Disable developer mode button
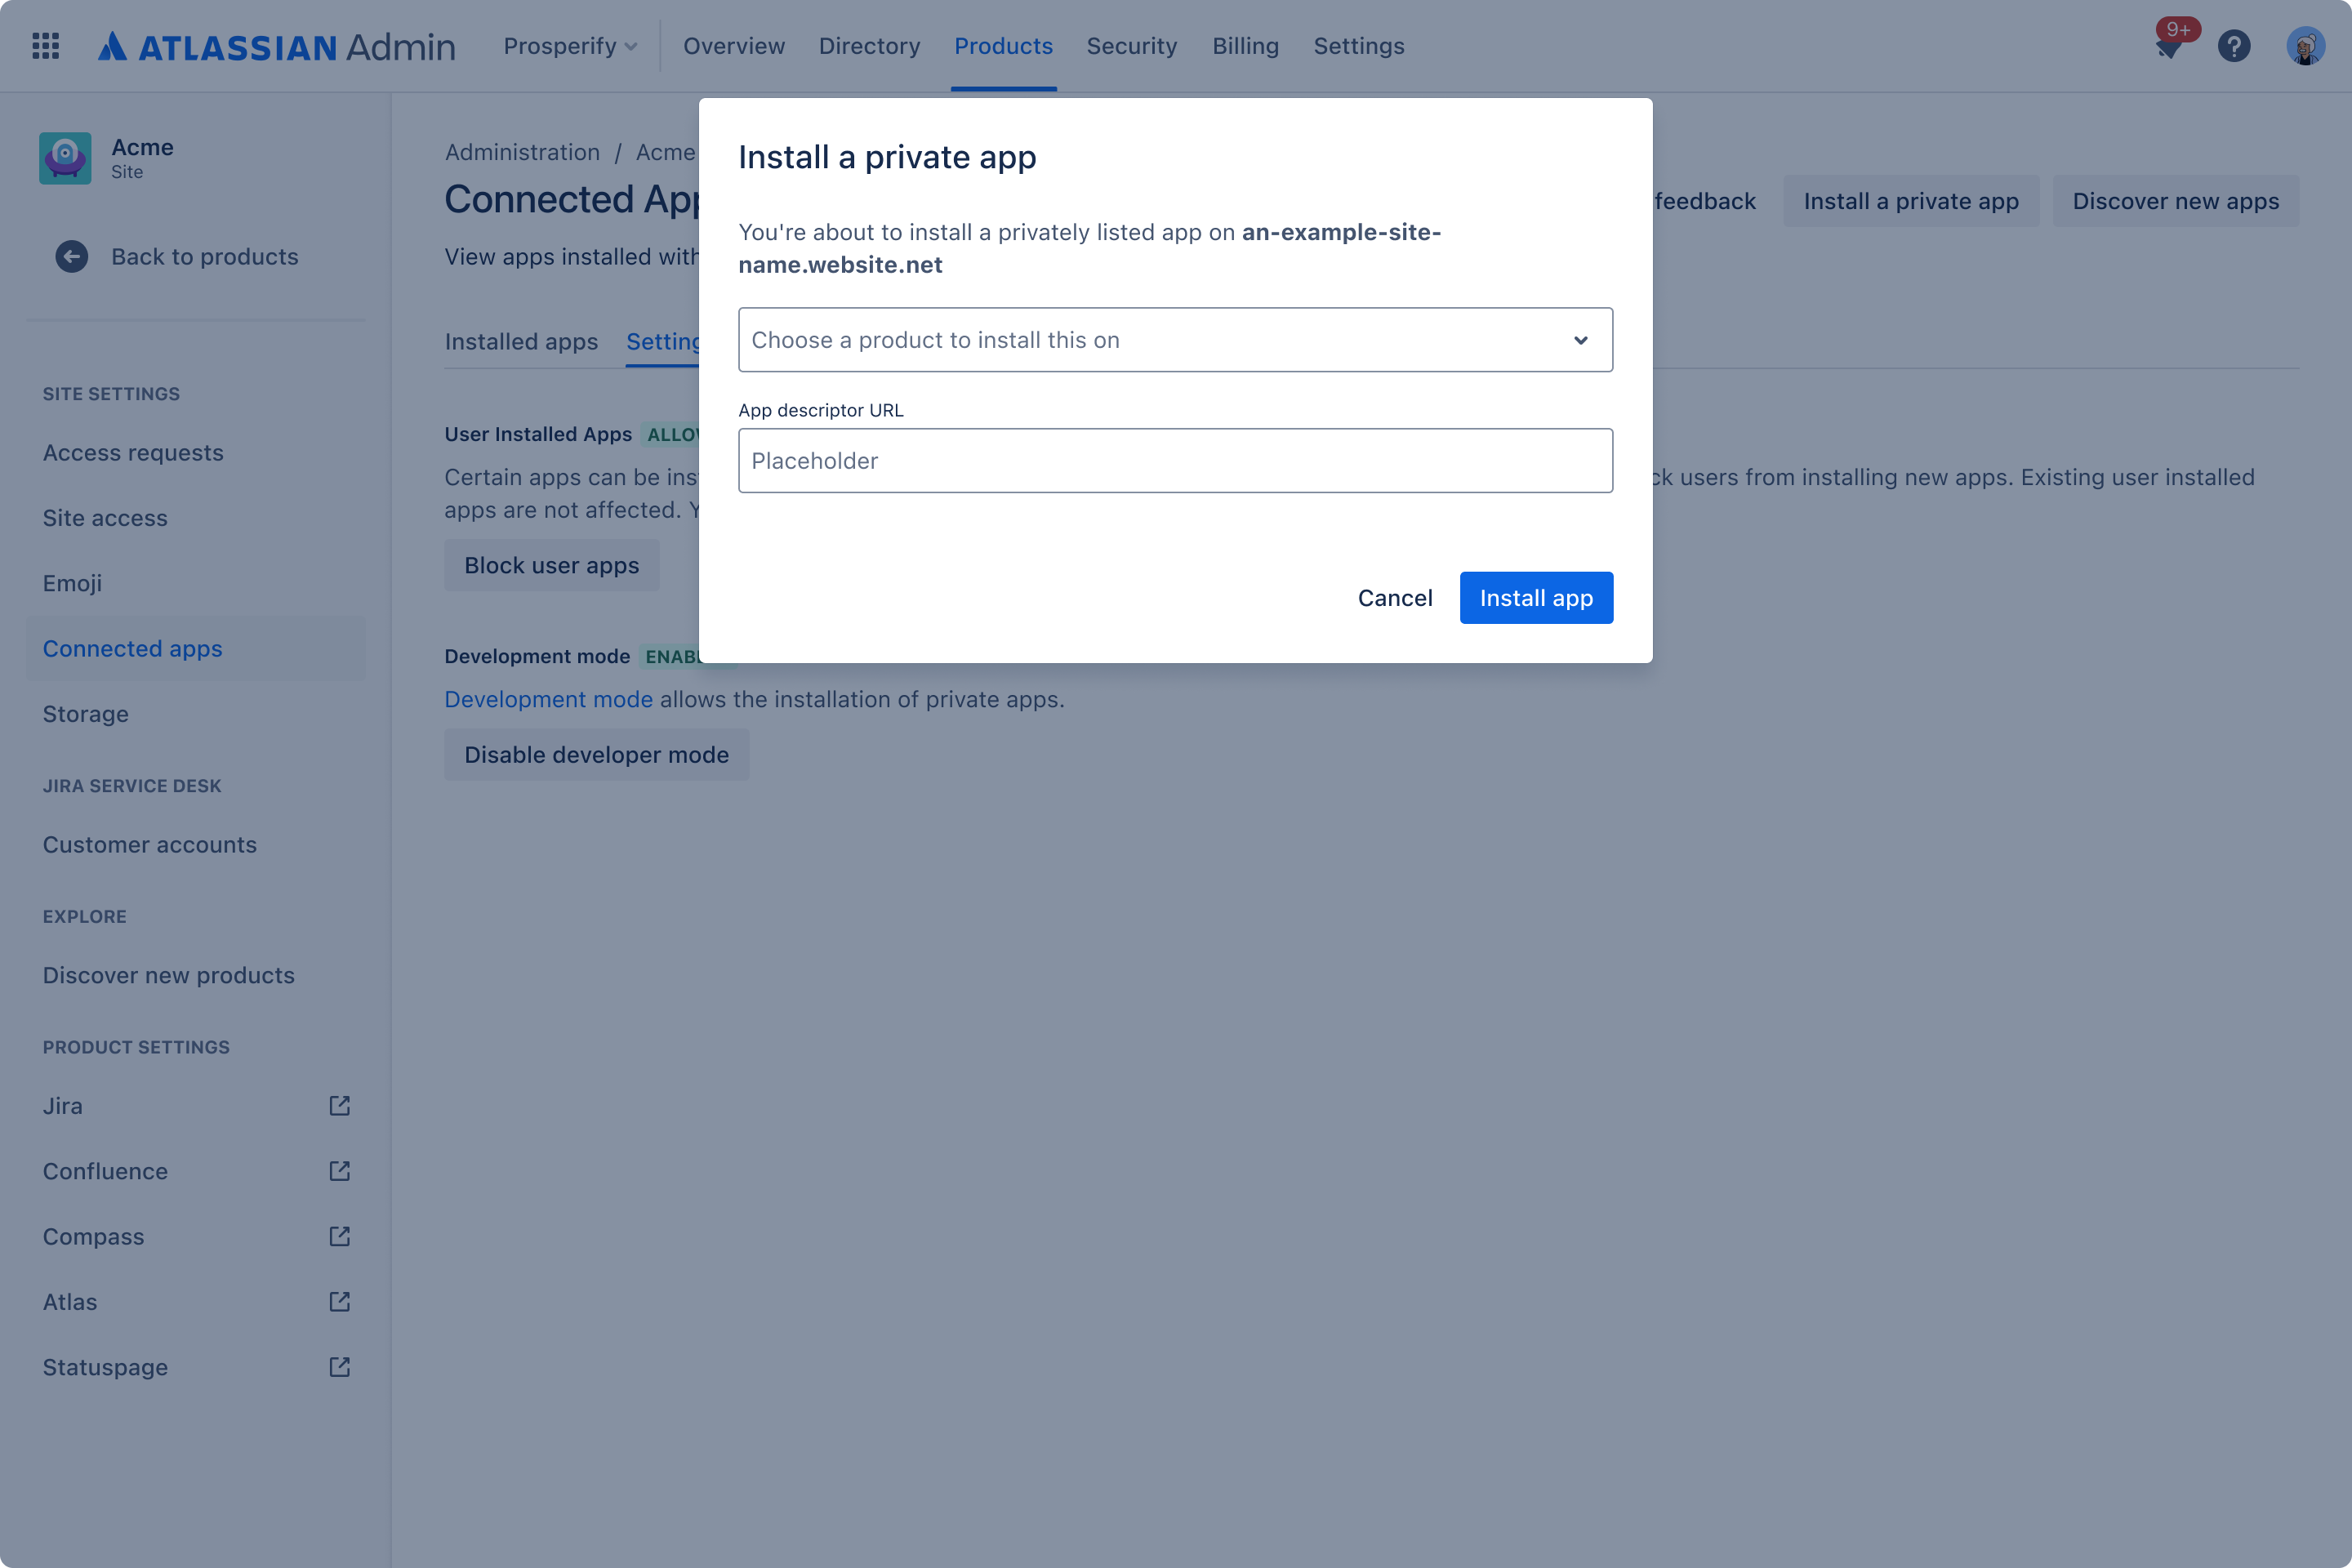2352x1568 pixels. (x=597, y=755)
